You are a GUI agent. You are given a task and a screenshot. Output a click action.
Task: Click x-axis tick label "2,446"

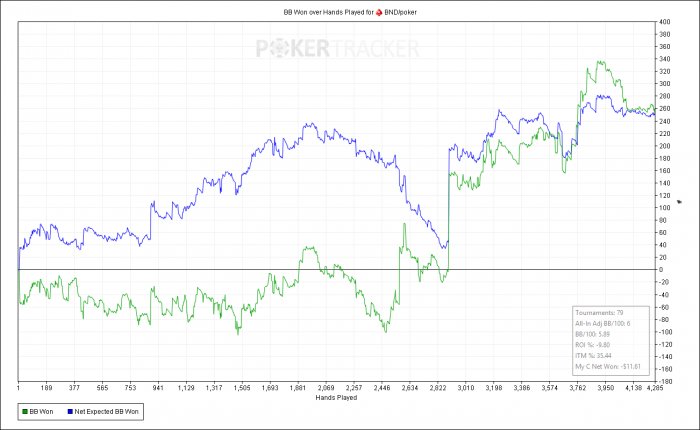pyautogui.click(x=382, y=388)
